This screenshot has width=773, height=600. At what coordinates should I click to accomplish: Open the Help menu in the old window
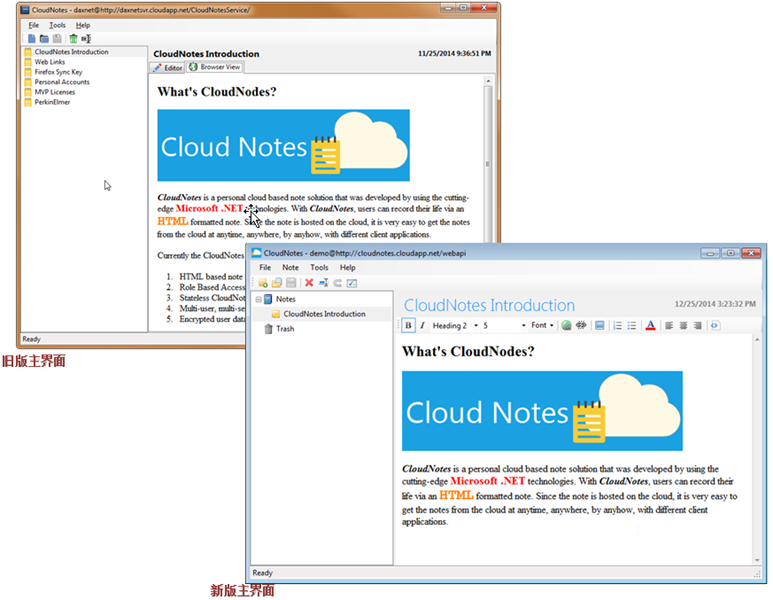click(82, 25)
